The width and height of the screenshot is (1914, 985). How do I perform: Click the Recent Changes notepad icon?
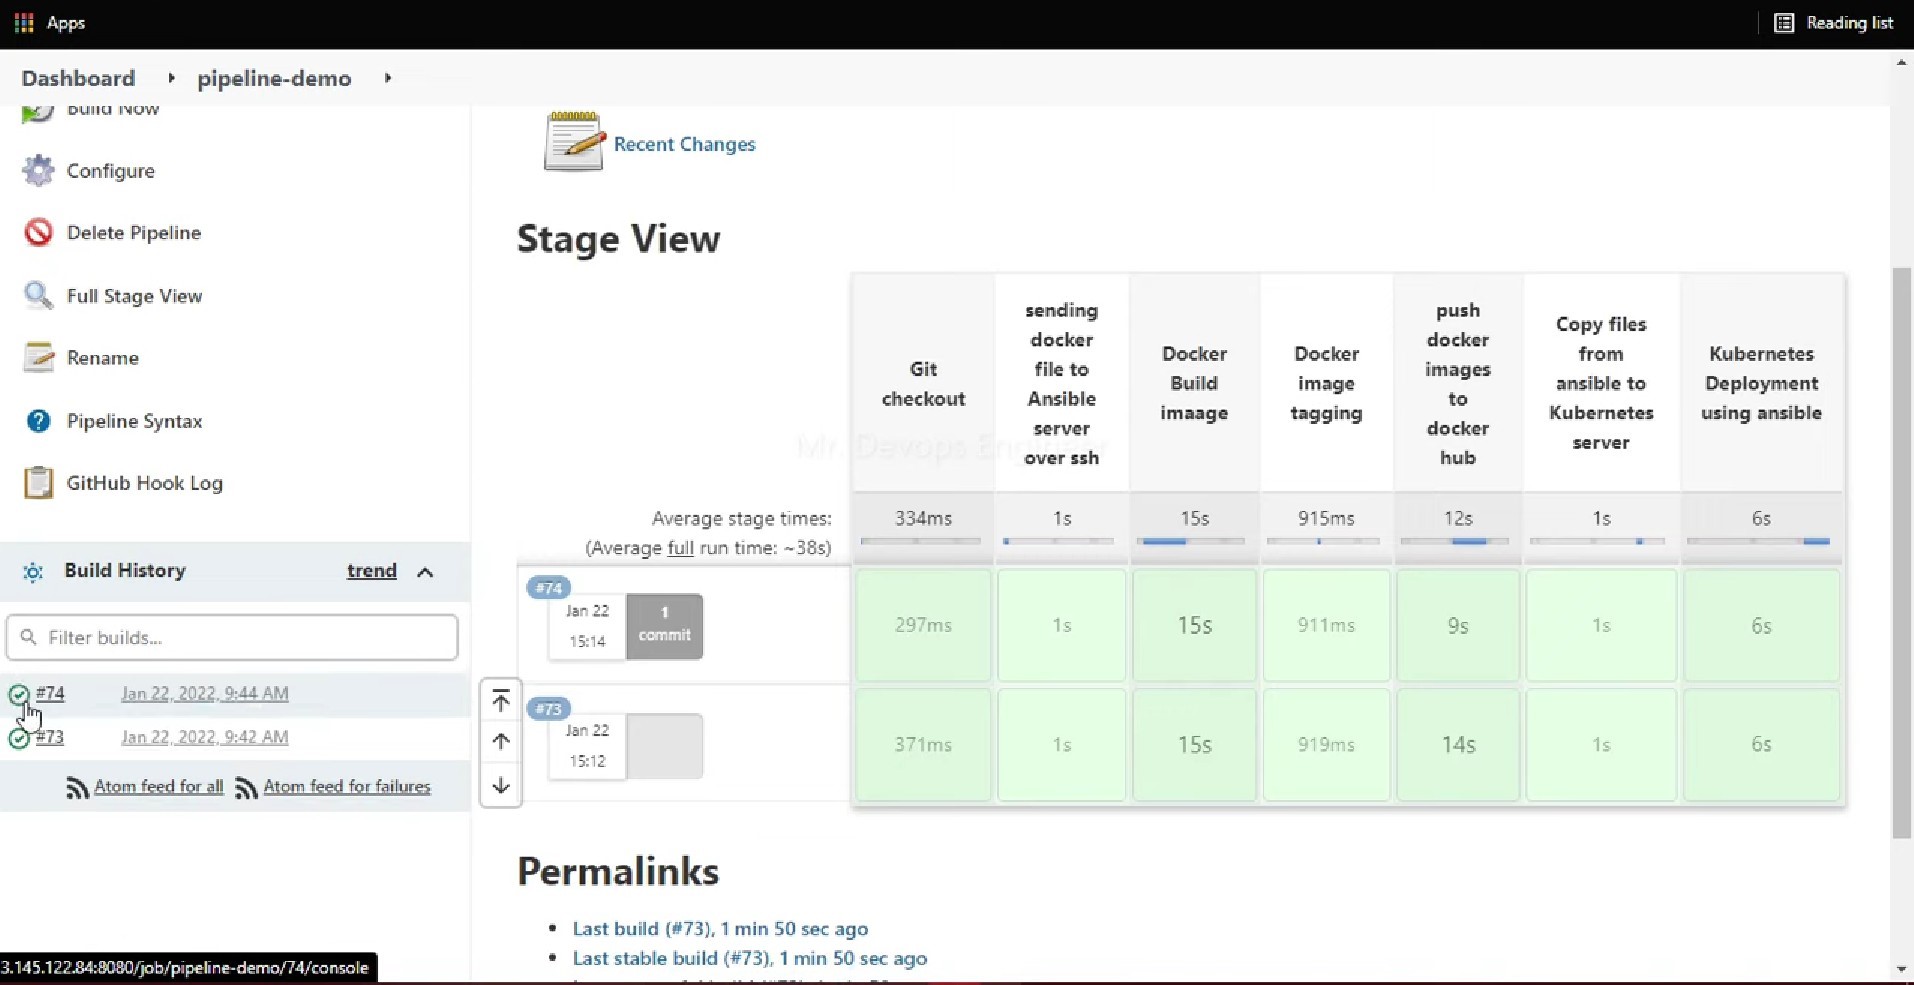click(x=574, y=142)
